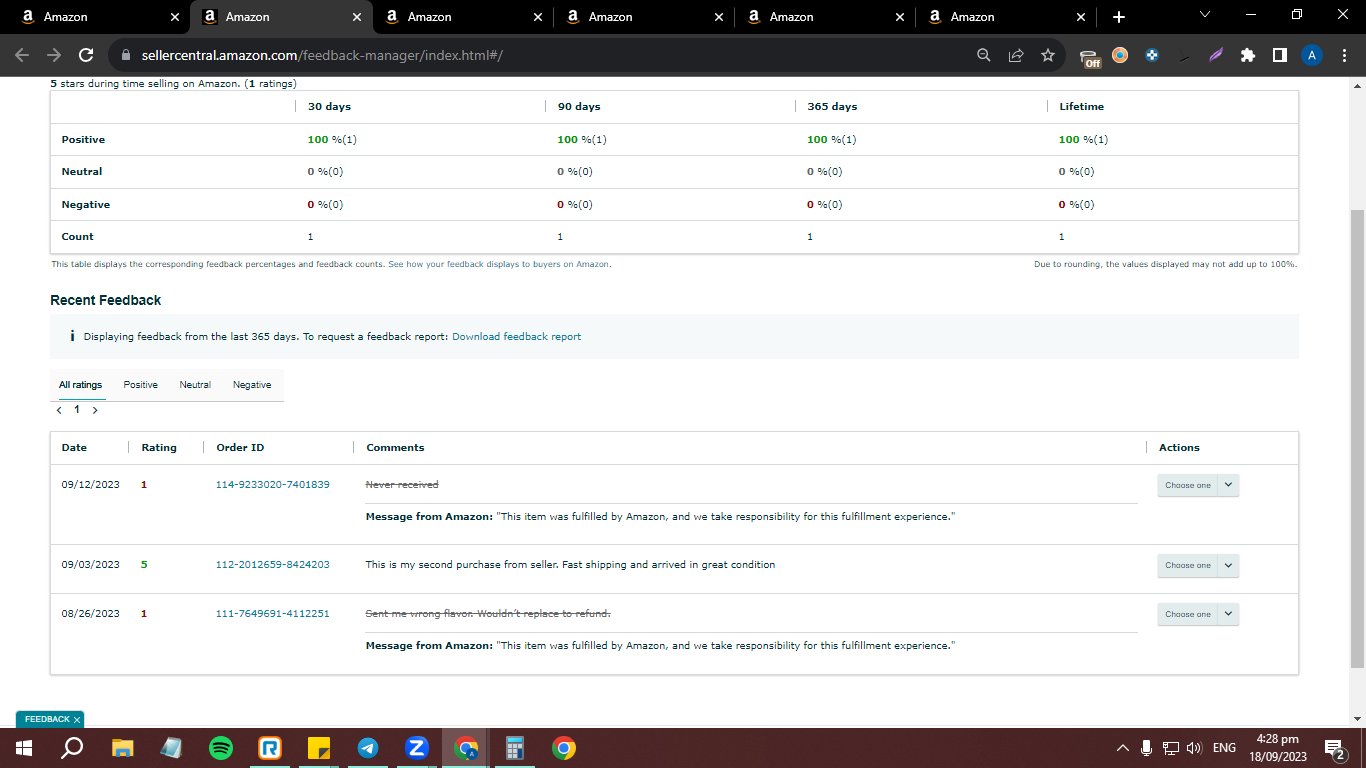
Task: Close the first Amazon browser tab
Action: (x=175, y=17)
